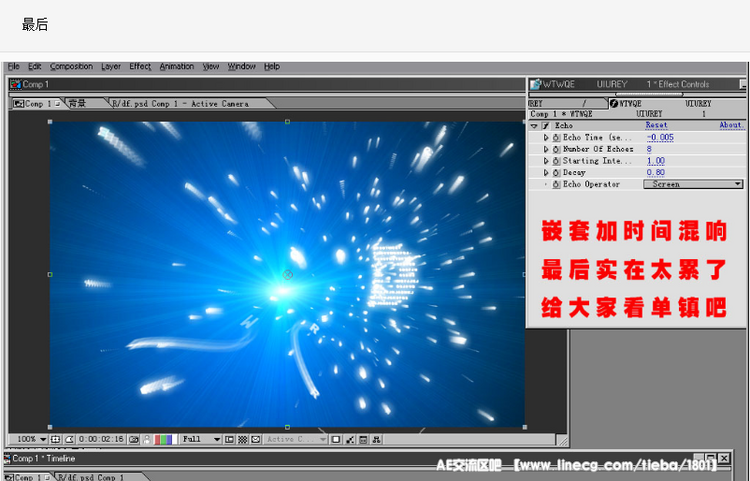This screenshot has width=750, height=481.
Task: Toggle the transparency grid icon
Action: pyautogui.click(x=243, y=439)
